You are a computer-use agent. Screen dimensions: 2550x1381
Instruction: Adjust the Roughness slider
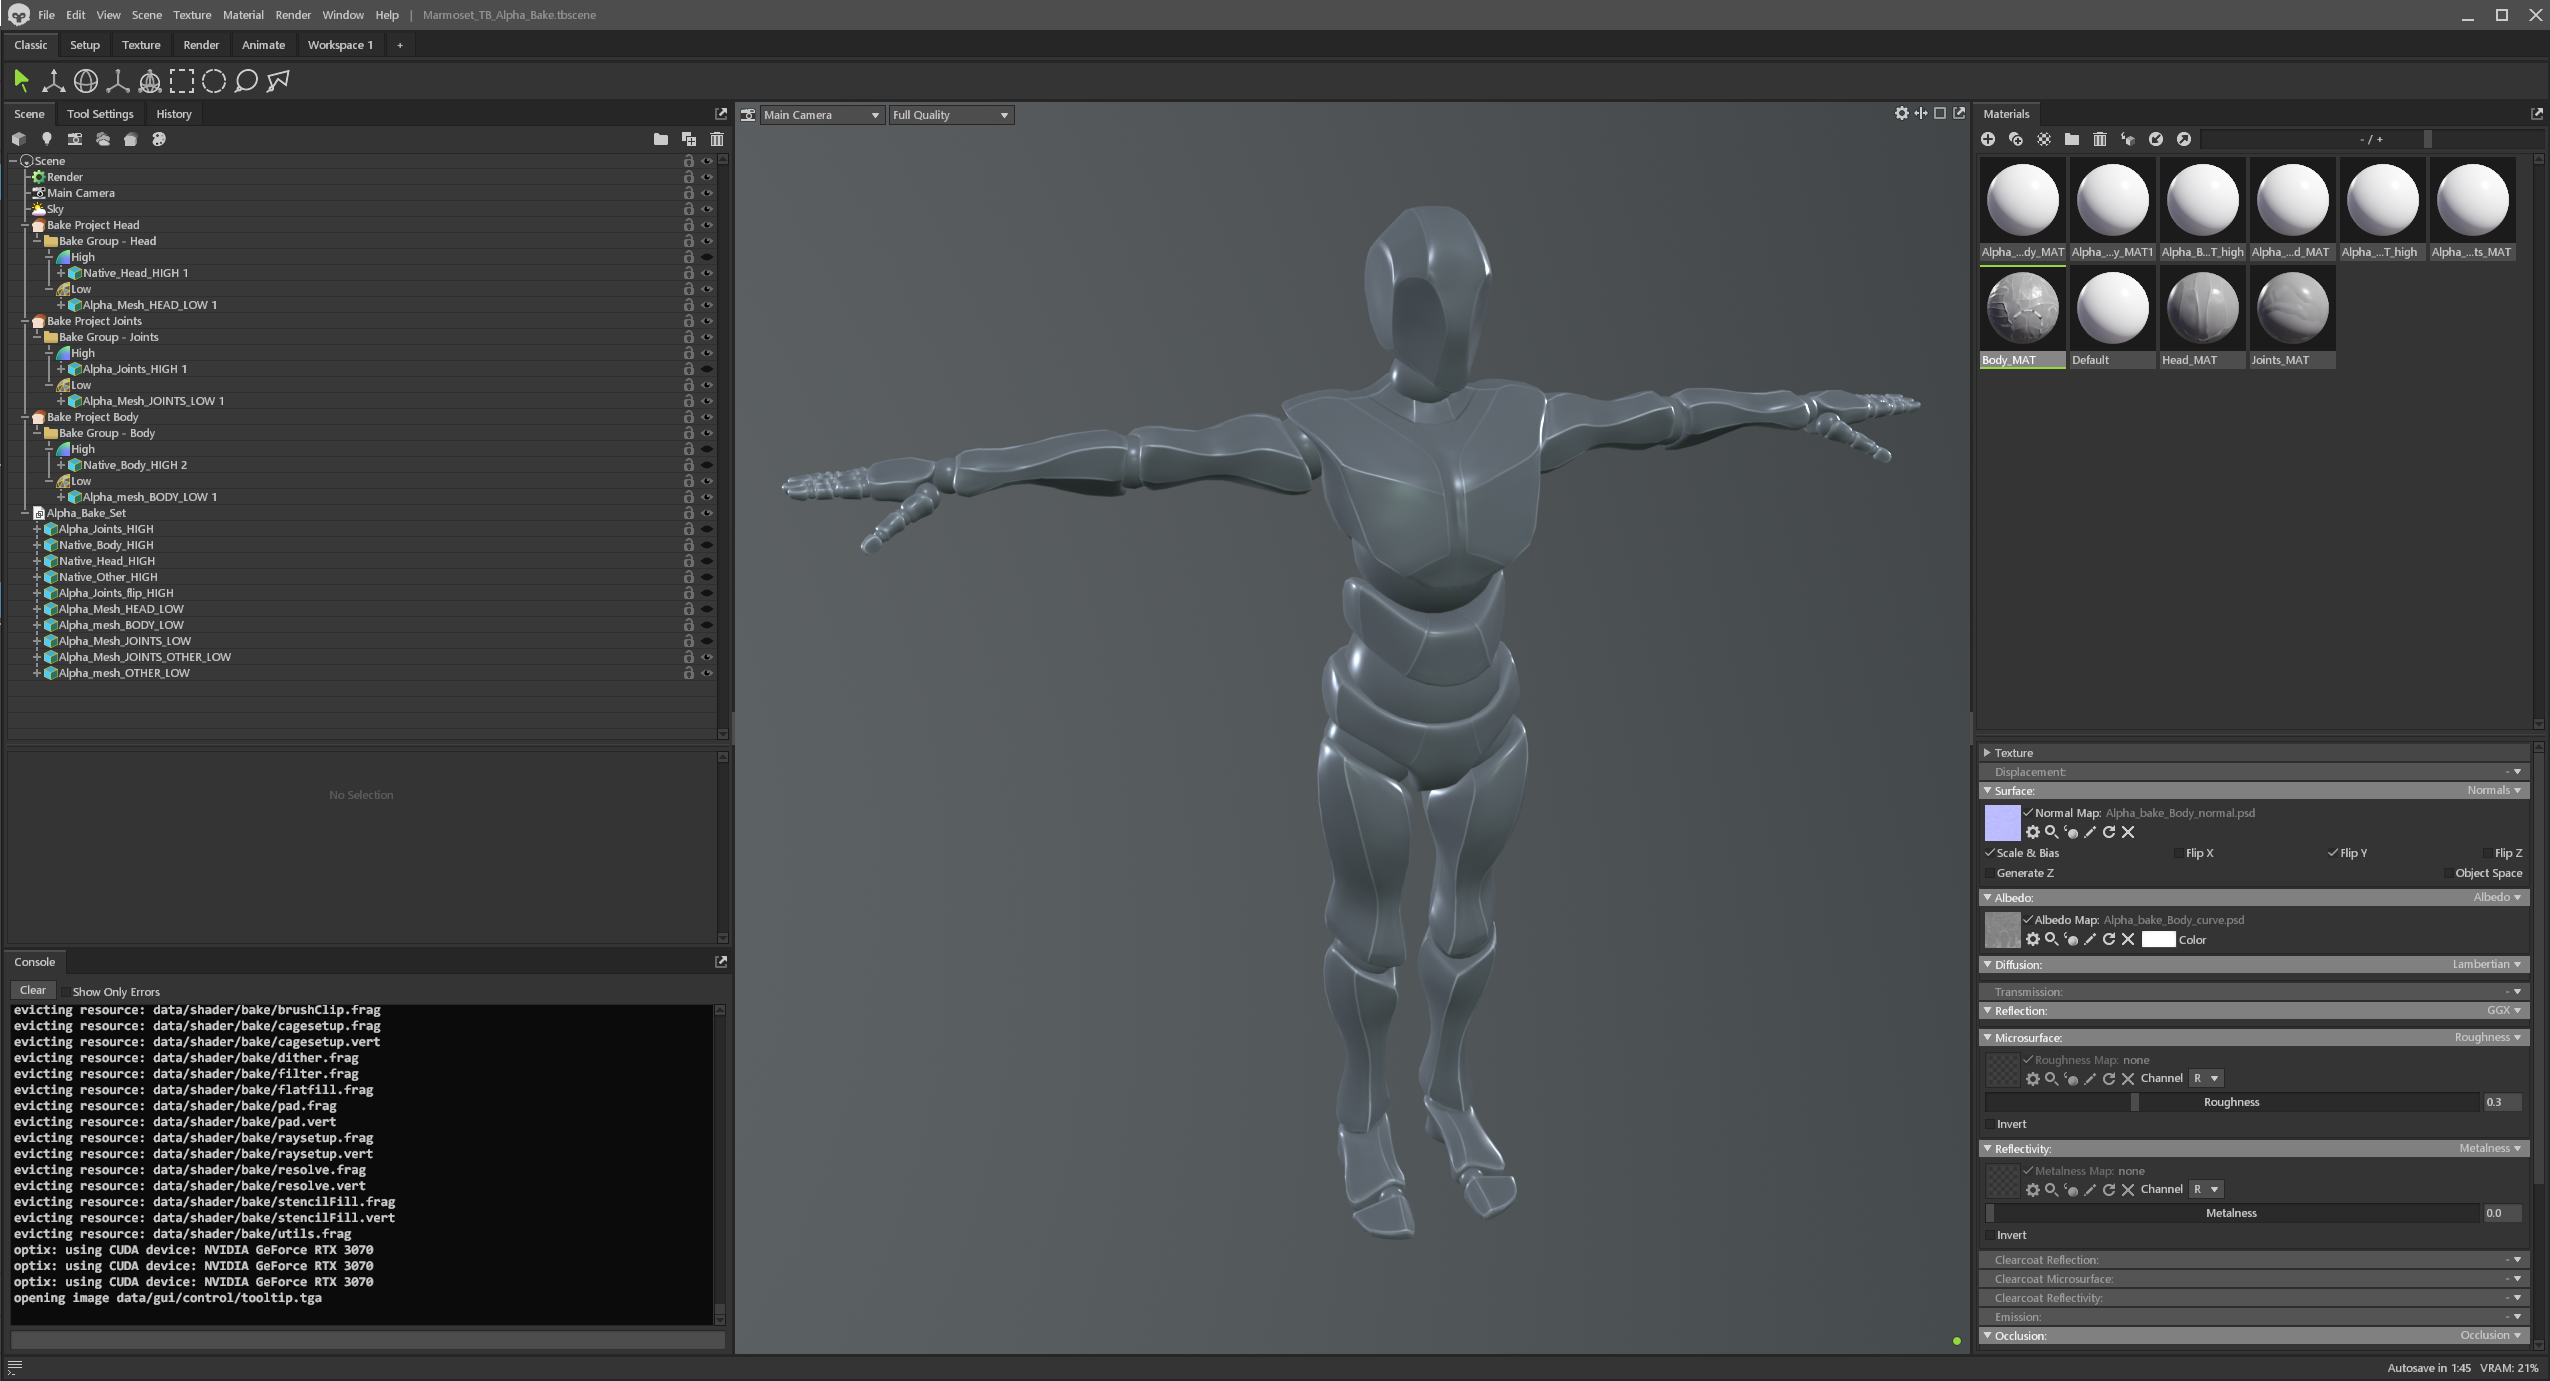(2232, 1102)
